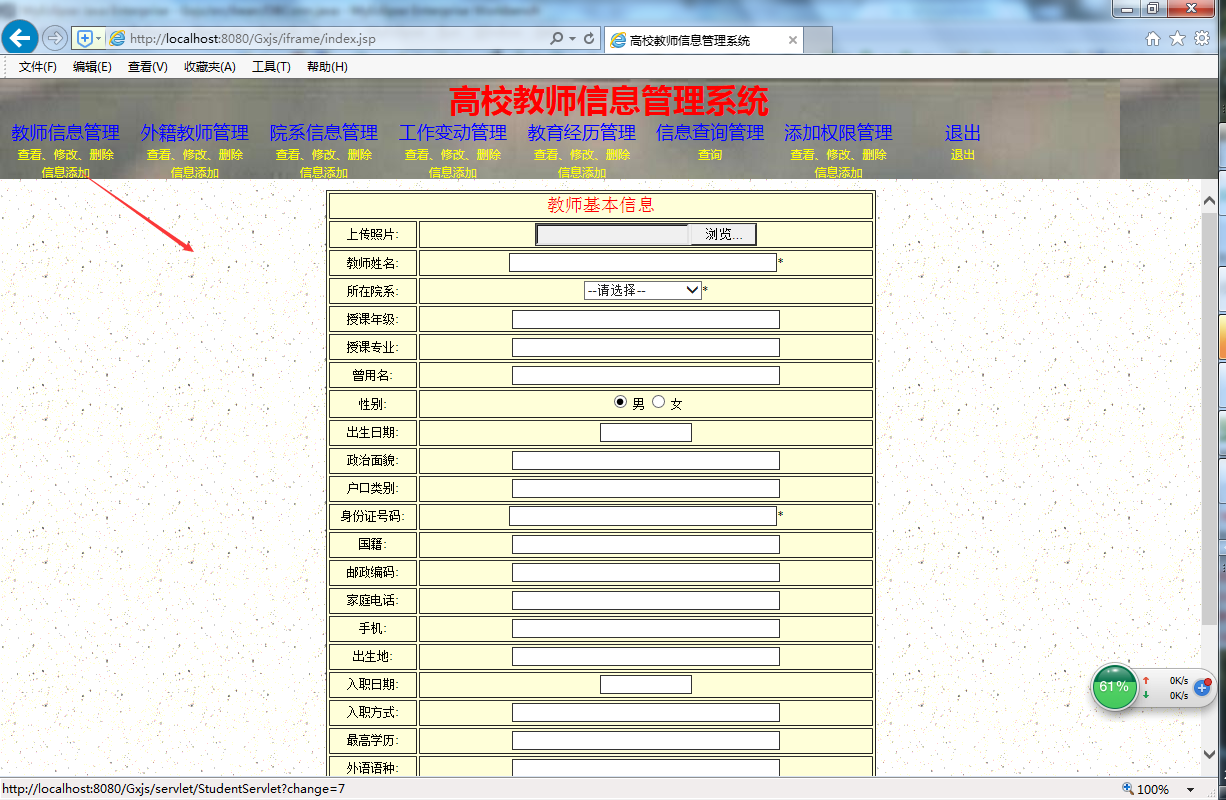Open the 帮助(H) menu
This screenshot has height=800, width=1226.
click(x=327, y=67)
